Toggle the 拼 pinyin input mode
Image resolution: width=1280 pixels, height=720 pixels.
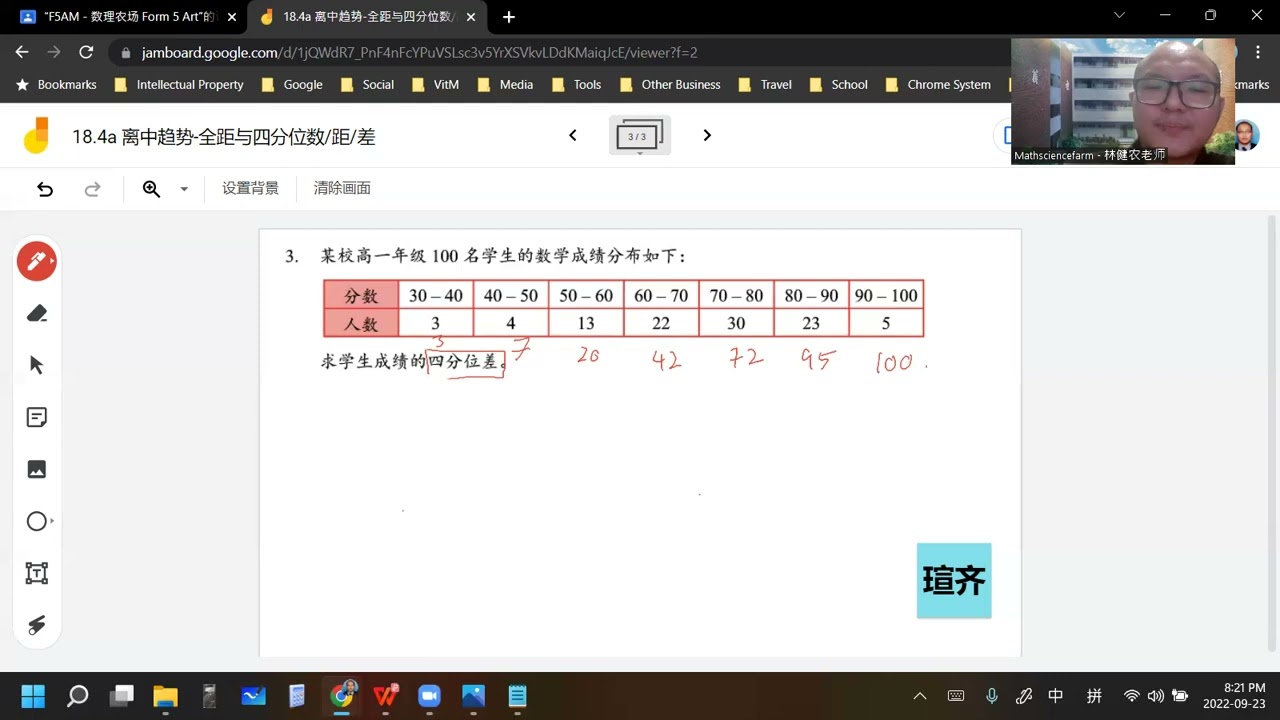click(1094, 696)
